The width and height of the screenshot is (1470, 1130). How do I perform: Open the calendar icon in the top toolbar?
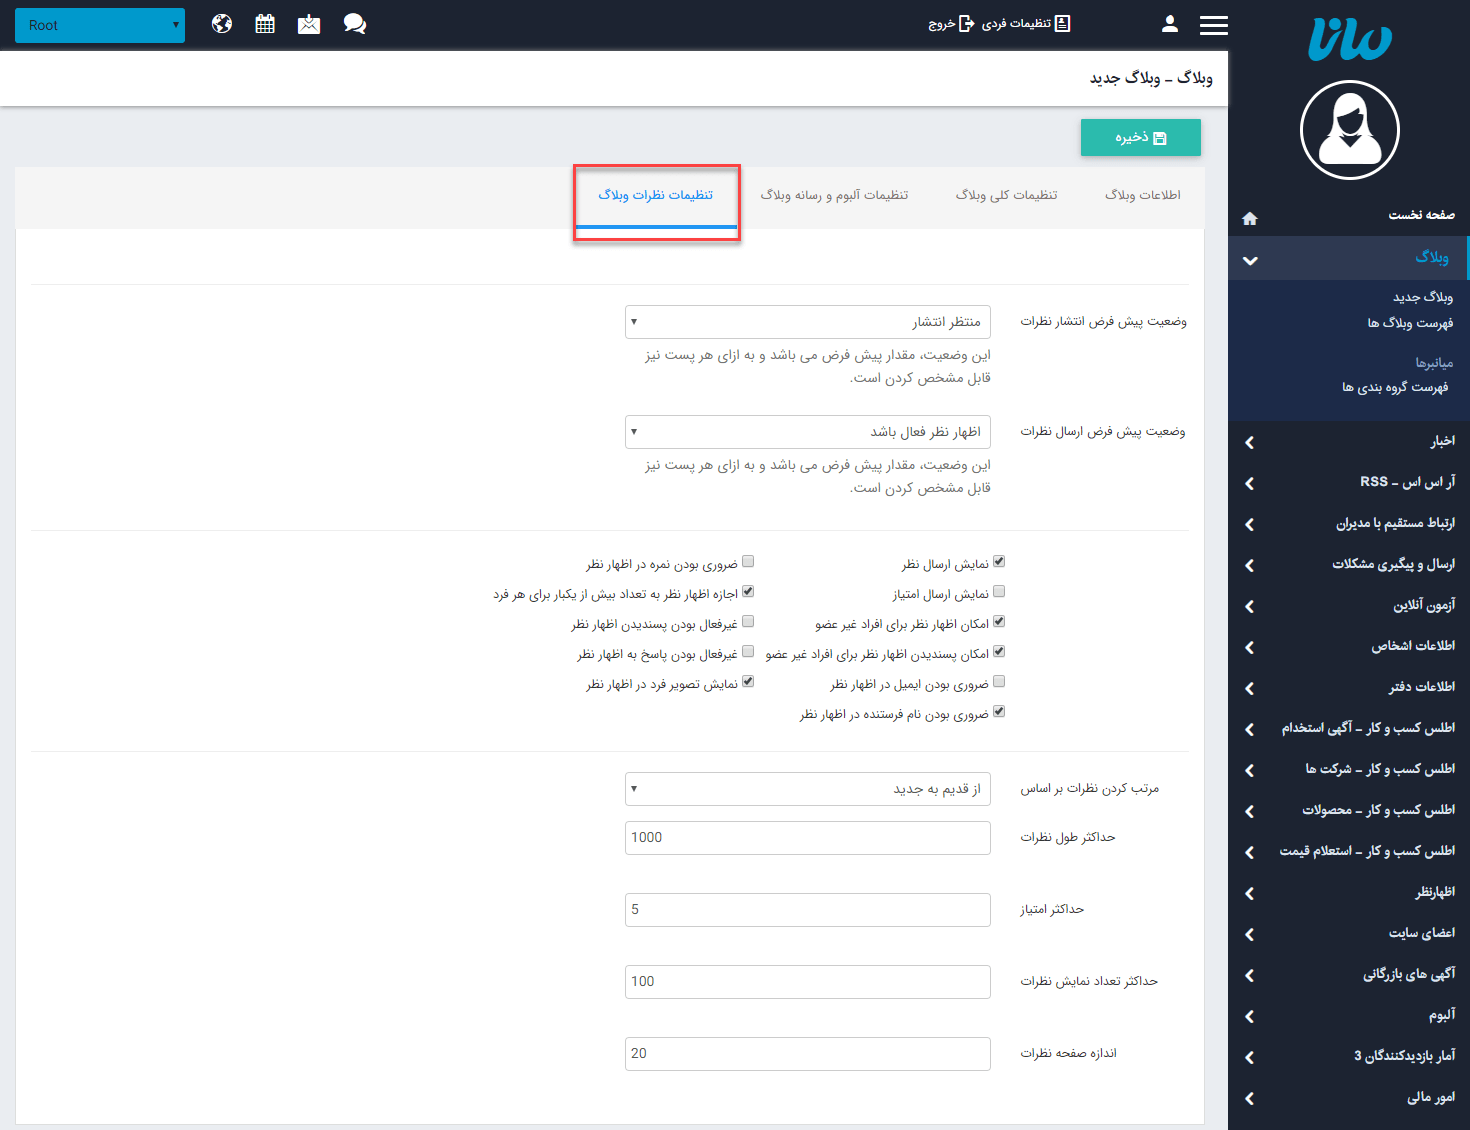click(265, 23)
